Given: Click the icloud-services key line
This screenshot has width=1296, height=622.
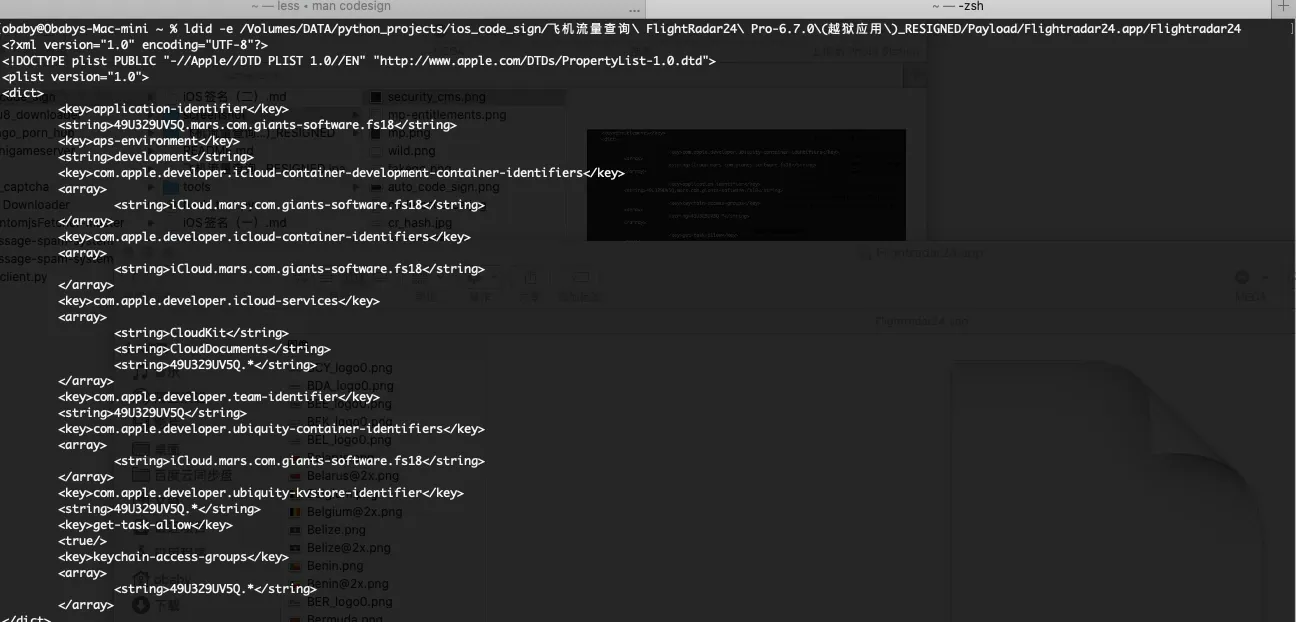Looking at the screenshot, I should click(219, 301).
